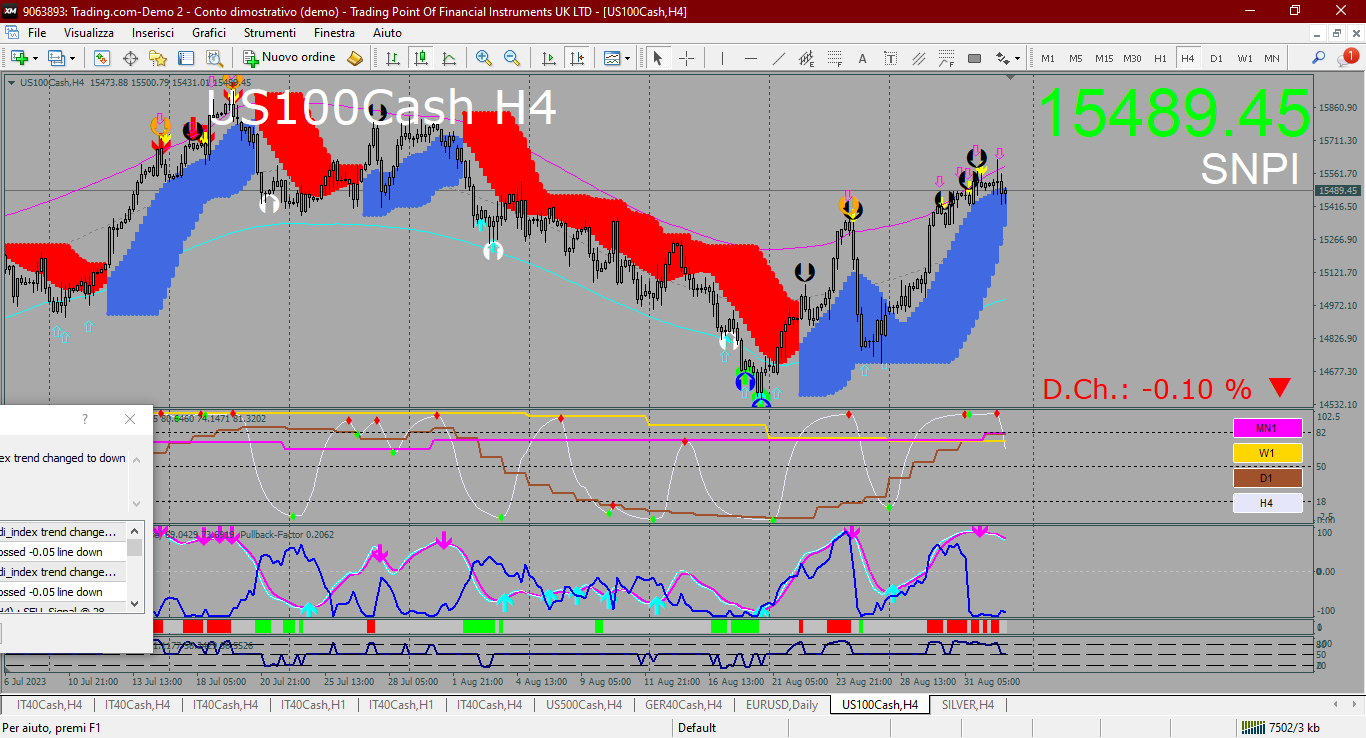Select the H4 toolbar timeframe
The image size is (1366, 738).
point(1188,58)
